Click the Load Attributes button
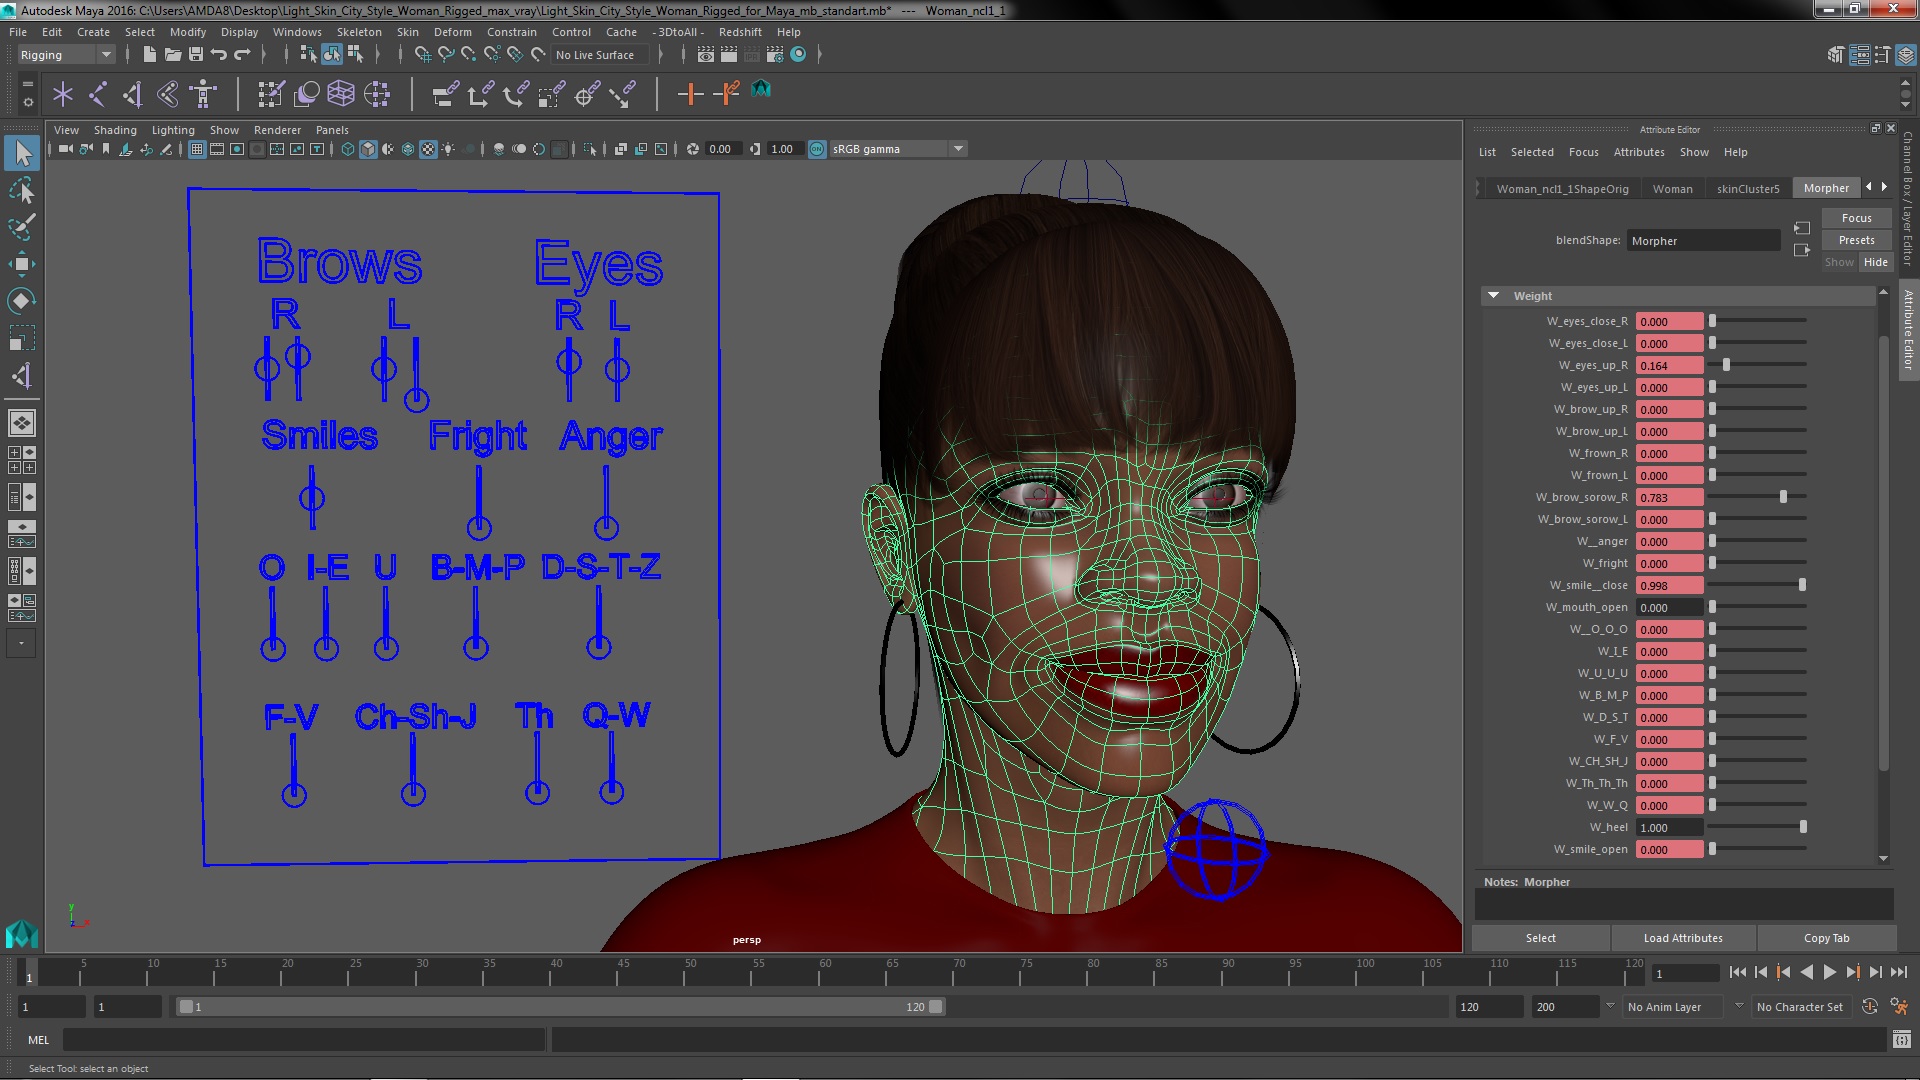 (1682, 938)
